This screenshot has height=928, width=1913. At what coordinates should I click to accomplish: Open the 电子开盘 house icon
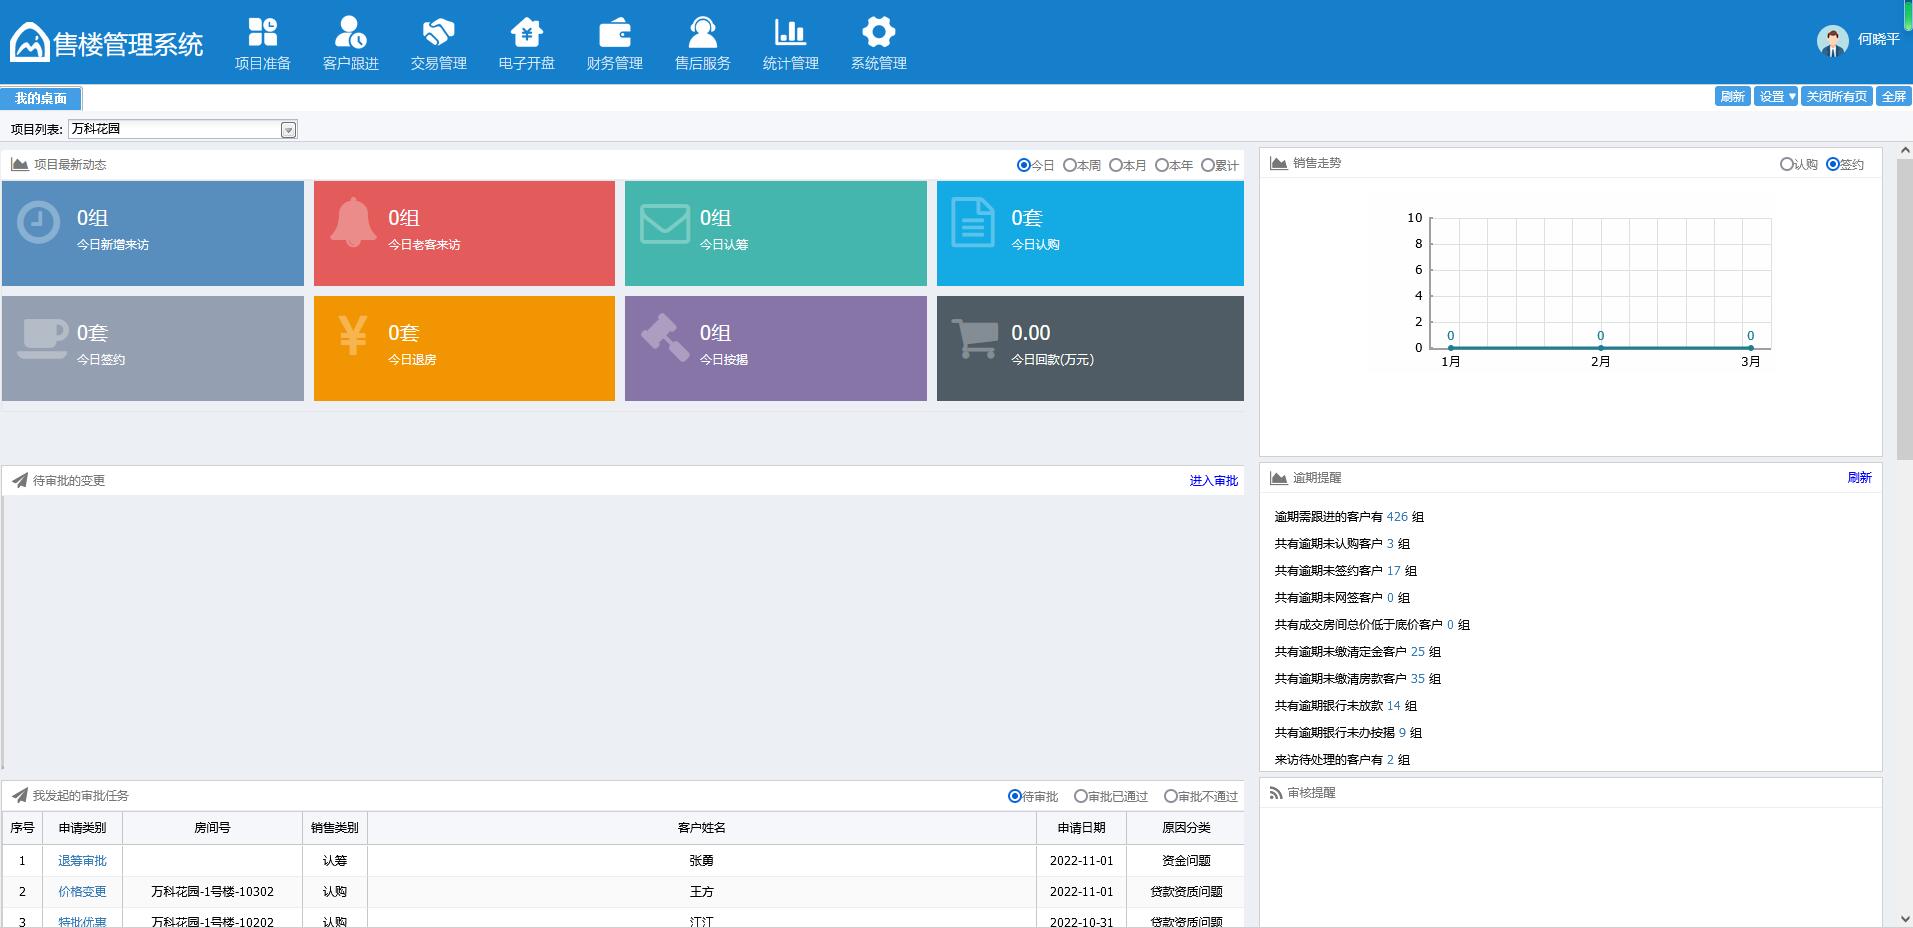click(x=526, y=33)
